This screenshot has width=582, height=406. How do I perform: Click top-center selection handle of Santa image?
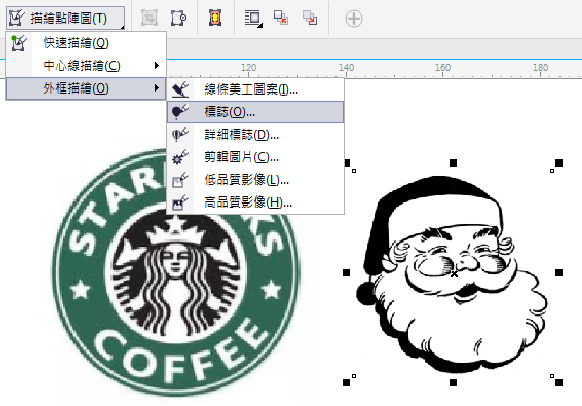point(453,163)
